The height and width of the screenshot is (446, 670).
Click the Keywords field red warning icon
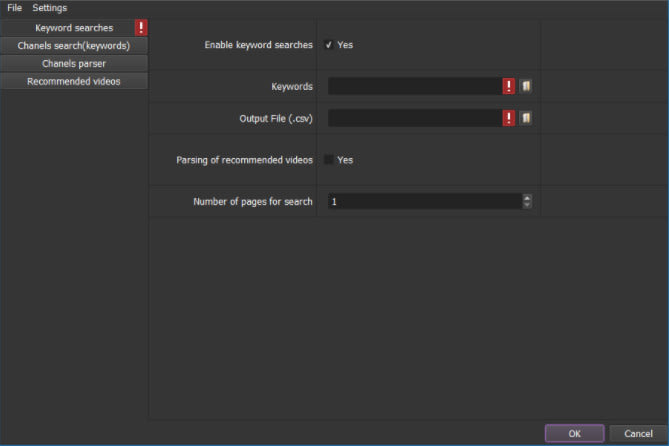tap(509, 86)
